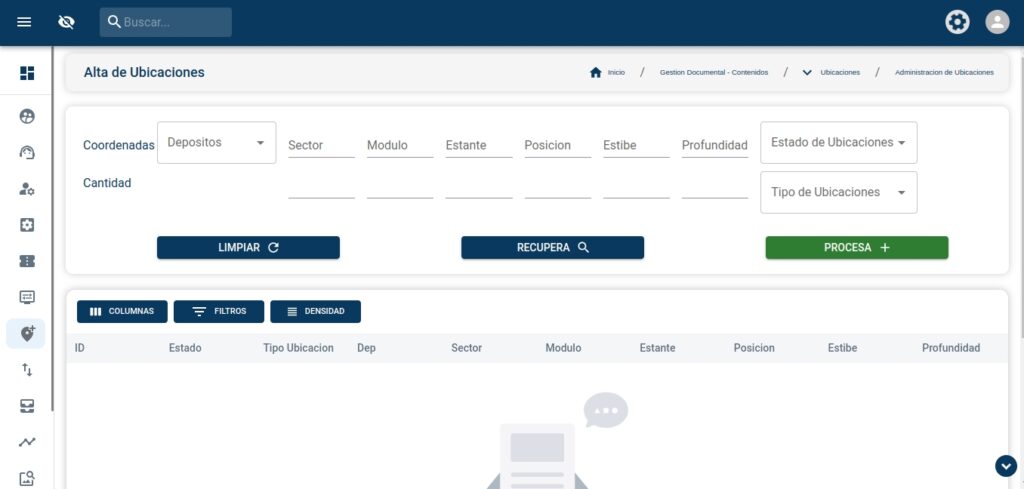Click the add location pin sidebar icon
The height and width of the screenshot is (489, 1024).
click(27, 334)
